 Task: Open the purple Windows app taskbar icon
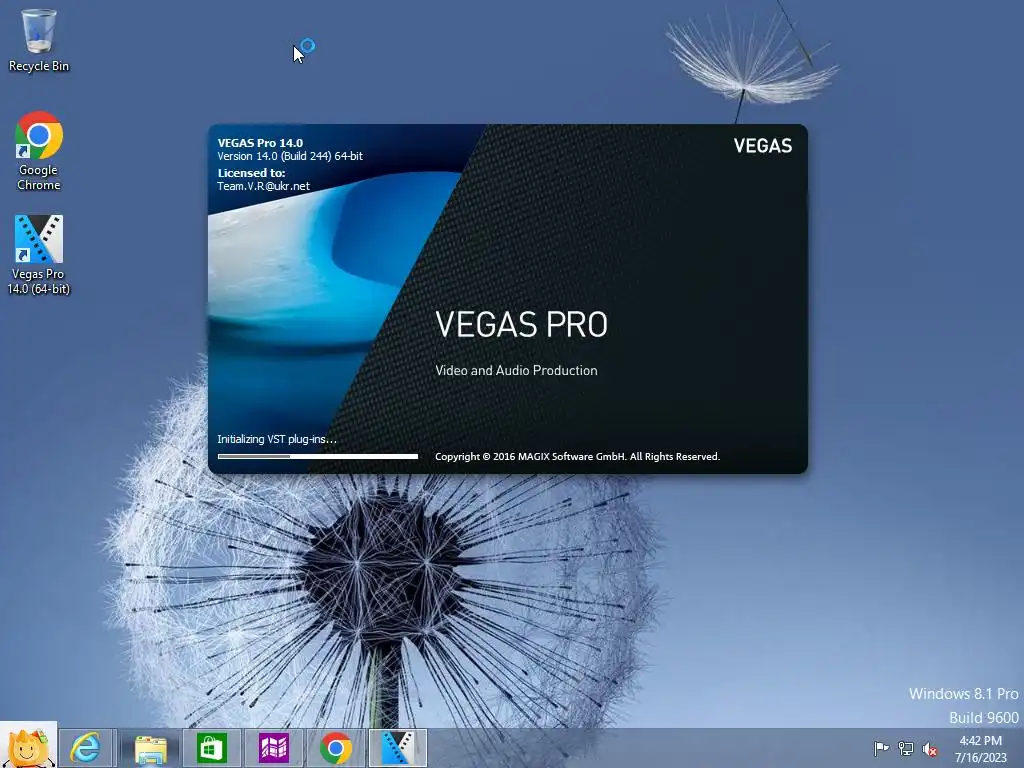pyautogui.click(x=274, y=748)
